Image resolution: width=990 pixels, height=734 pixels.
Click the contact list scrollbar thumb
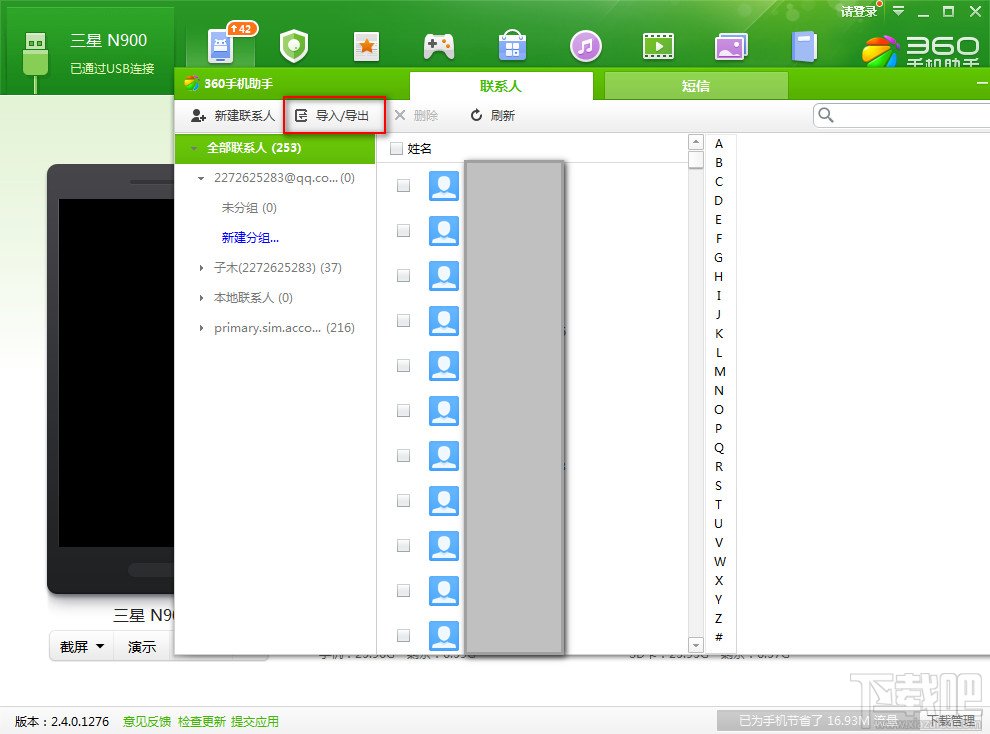(x=696, y=160)
